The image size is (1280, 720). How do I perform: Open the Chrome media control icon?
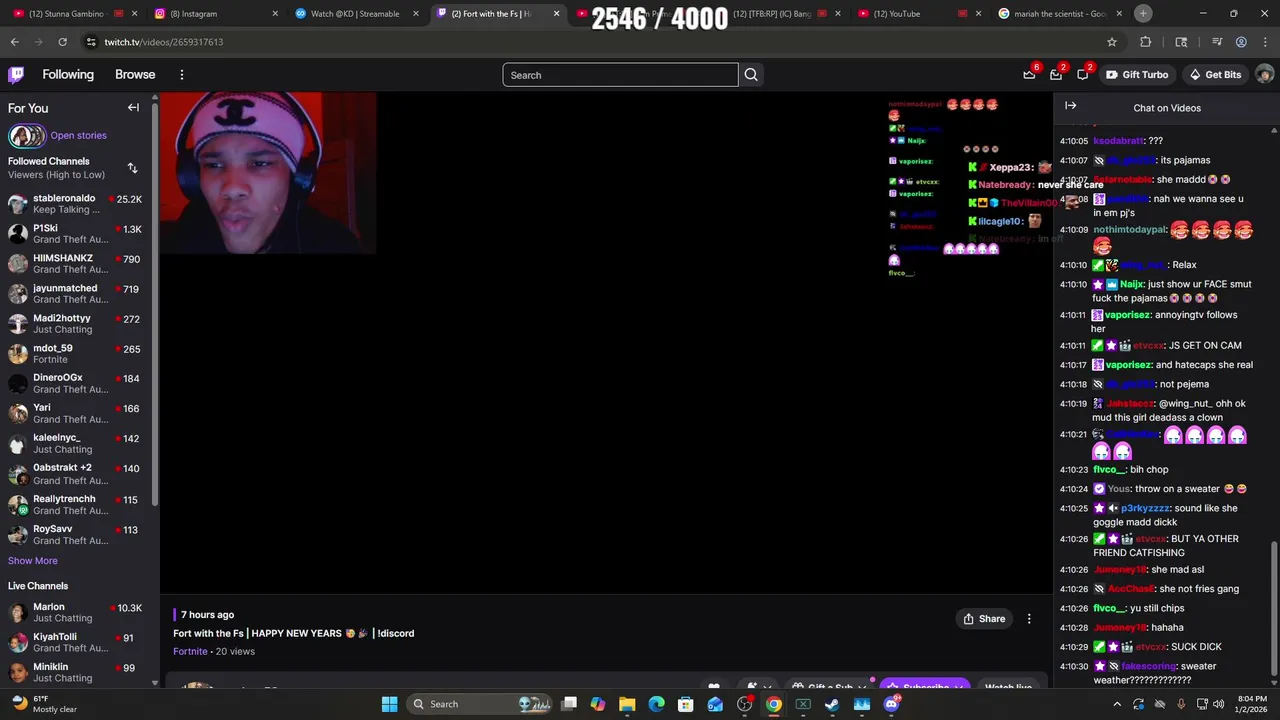[1216, 42]
